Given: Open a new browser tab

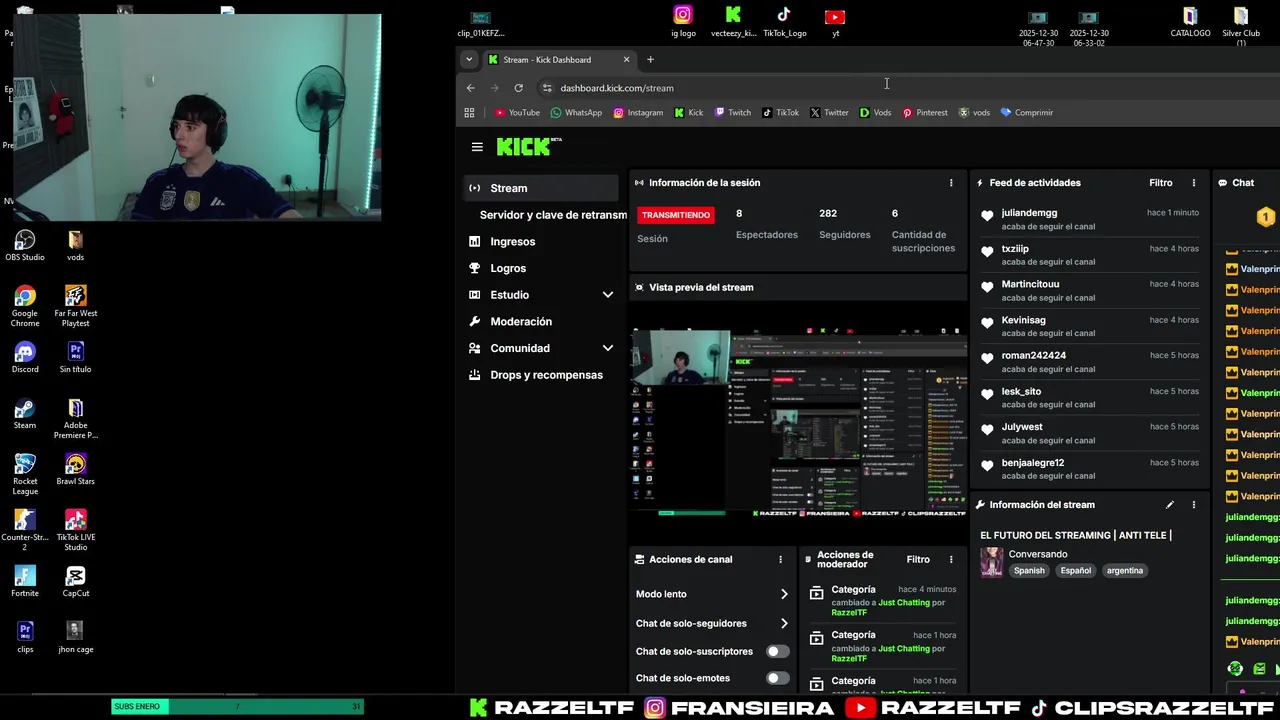Looking at the screenshot, I should [x=650, y=60].
